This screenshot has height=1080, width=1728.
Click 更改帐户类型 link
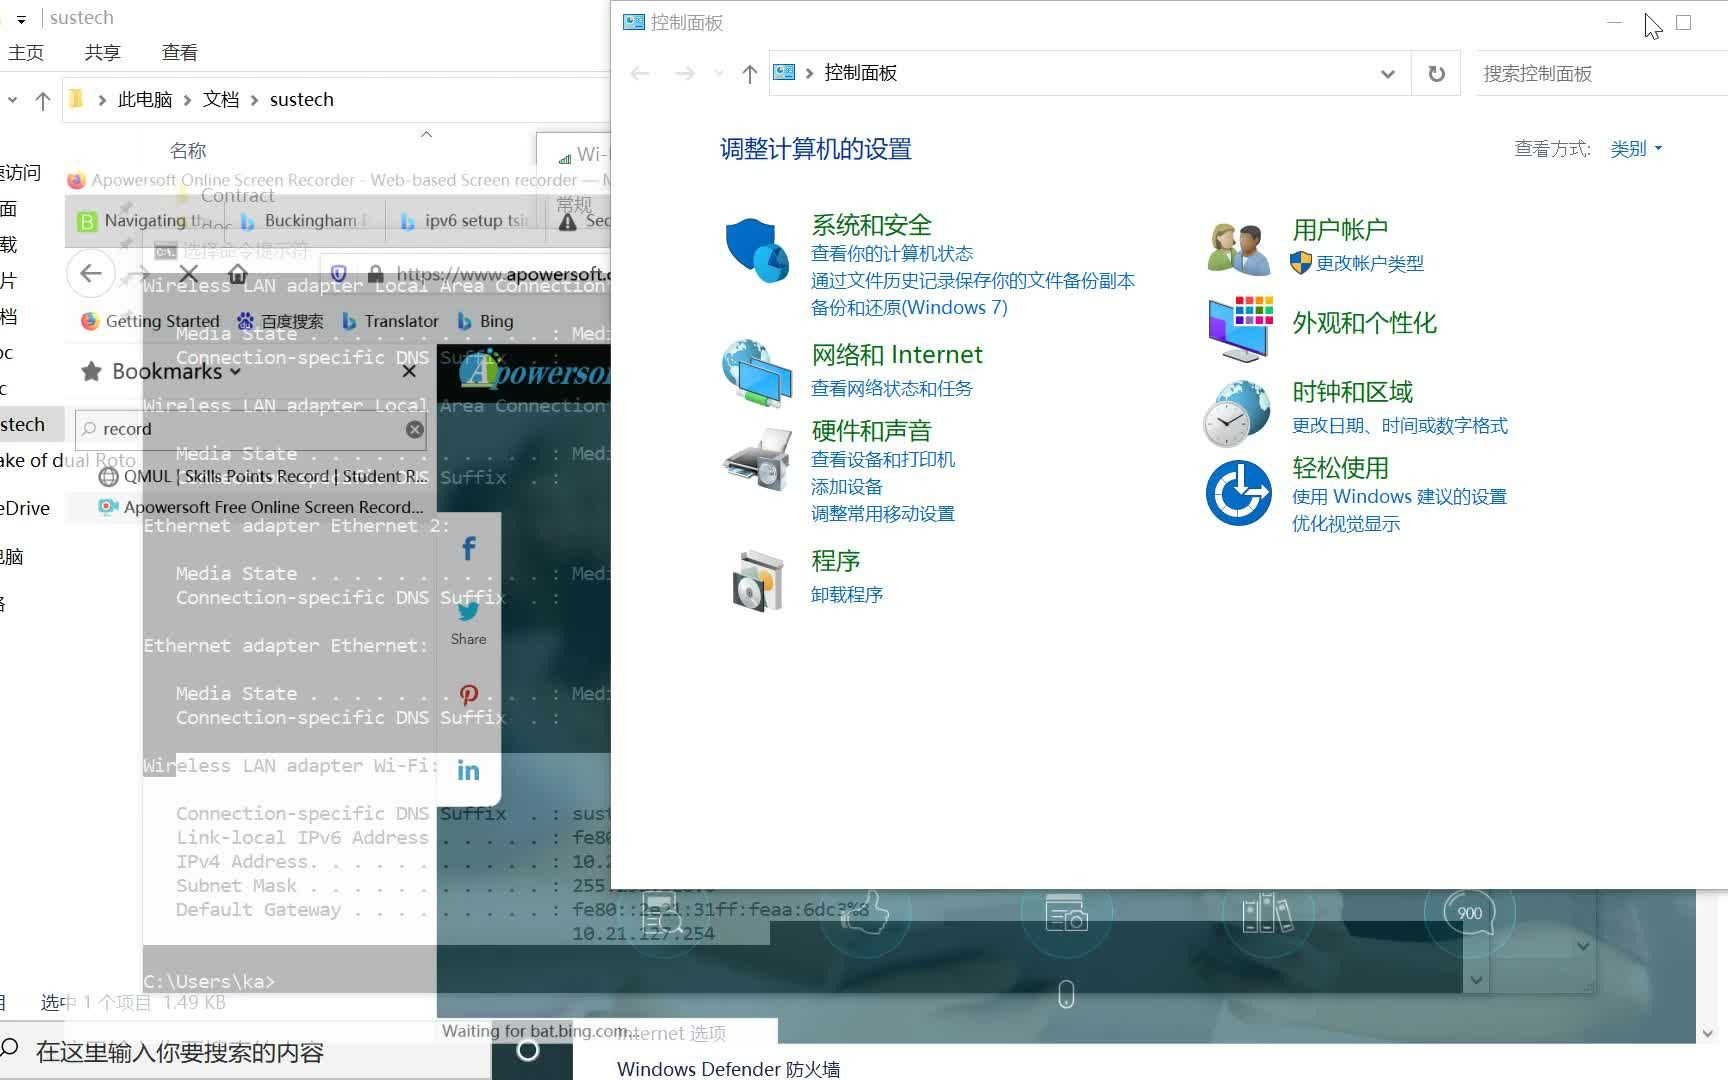(x=1369, y=263)
